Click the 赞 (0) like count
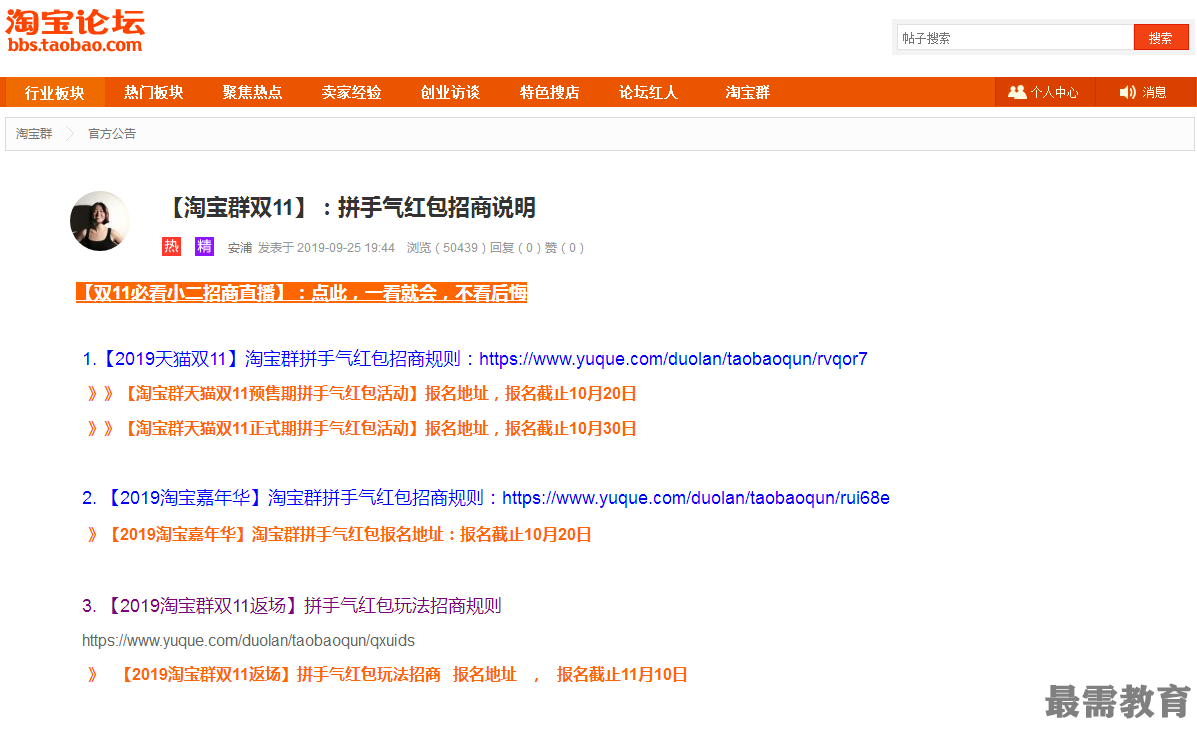1197x741 pixels. (564, 248)
